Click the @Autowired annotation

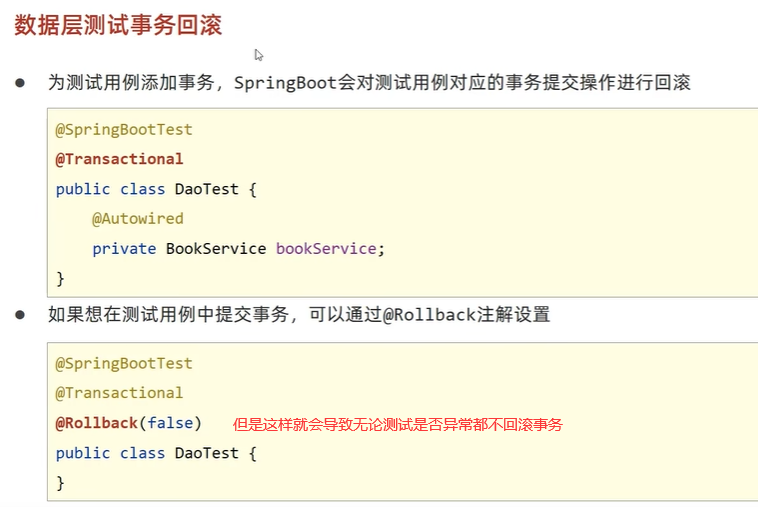(x=138, y=218)
